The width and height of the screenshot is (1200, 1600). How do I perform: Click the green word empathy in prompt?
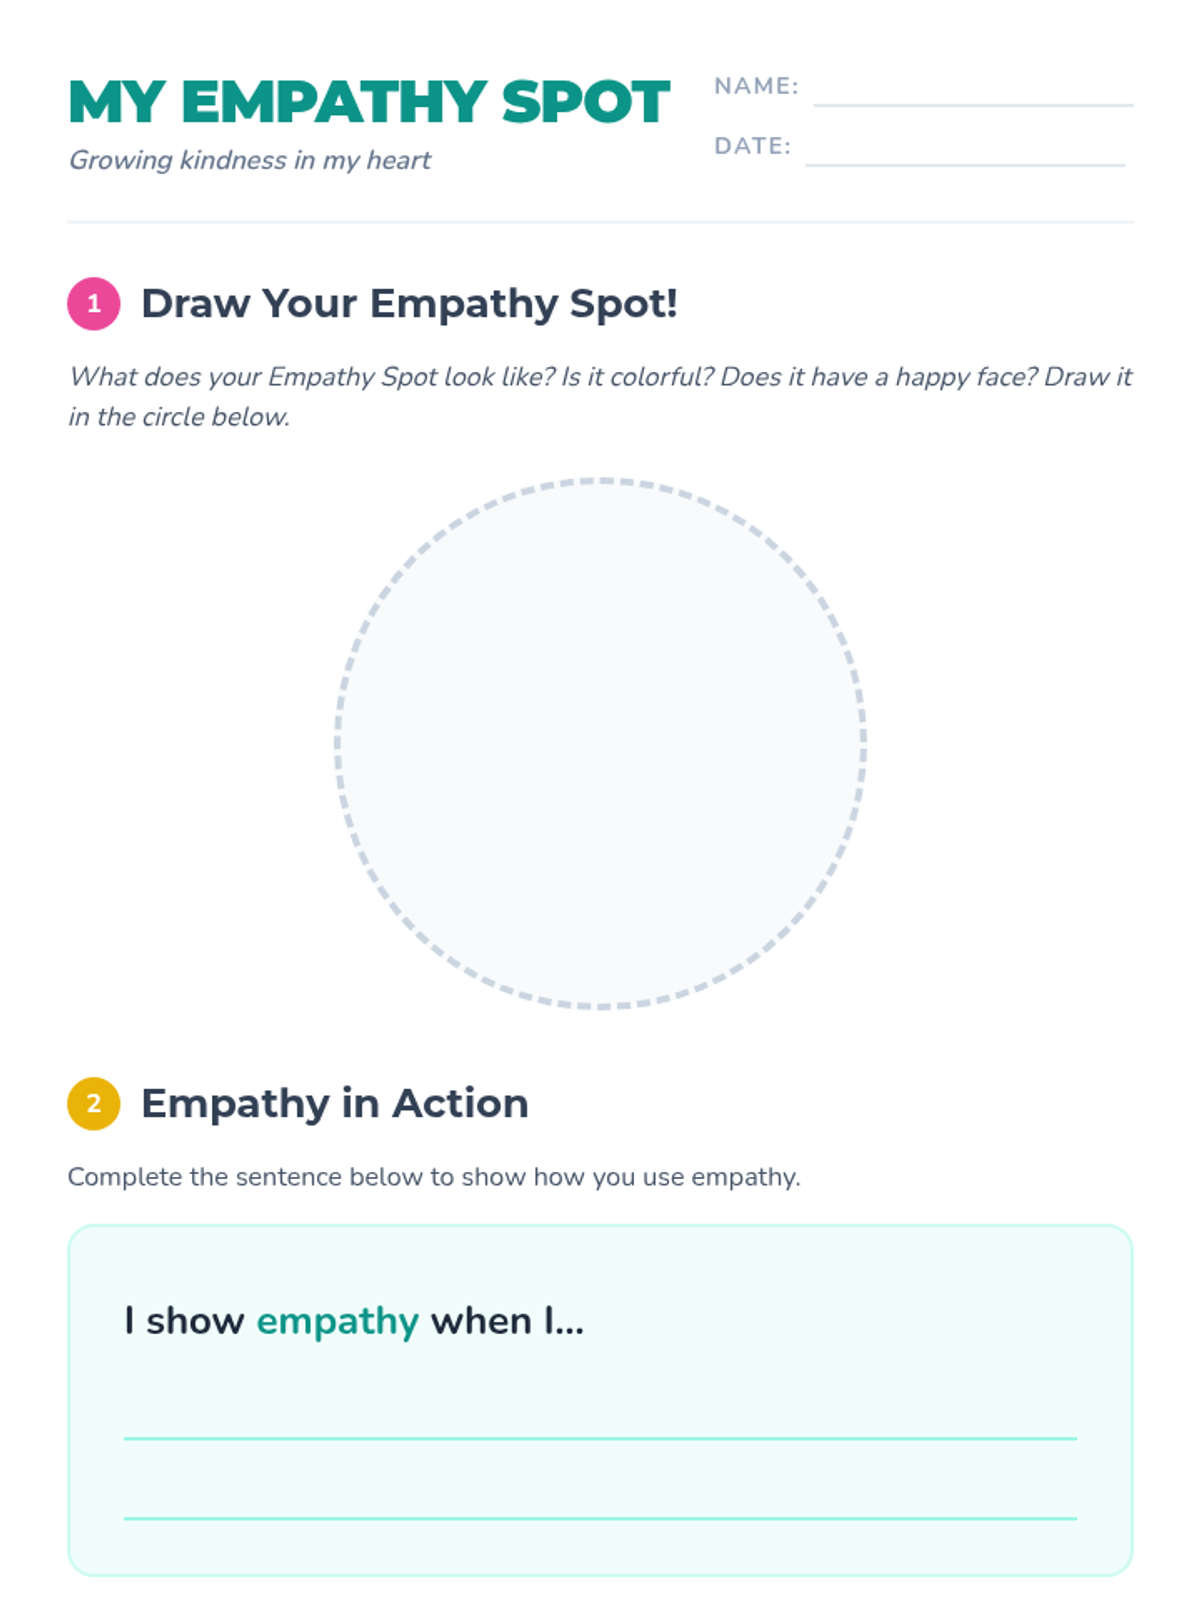pos(337,1321)
